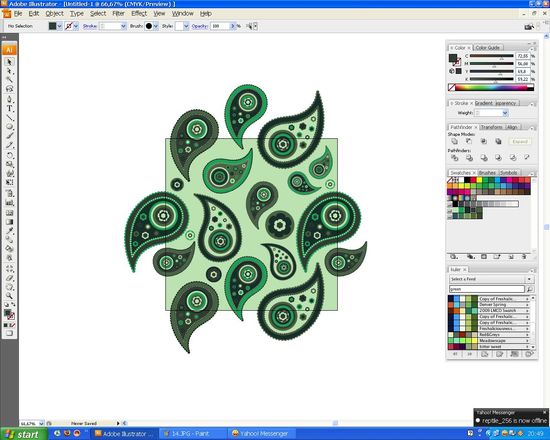Select the Live Paint Bucket tool
The image size is (550, 440).
click(9, 248)
